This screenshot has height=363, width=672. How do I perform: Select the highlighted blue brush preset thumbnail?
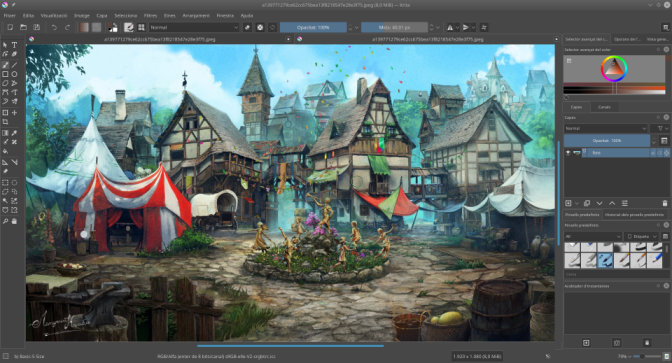click(605, 260)
